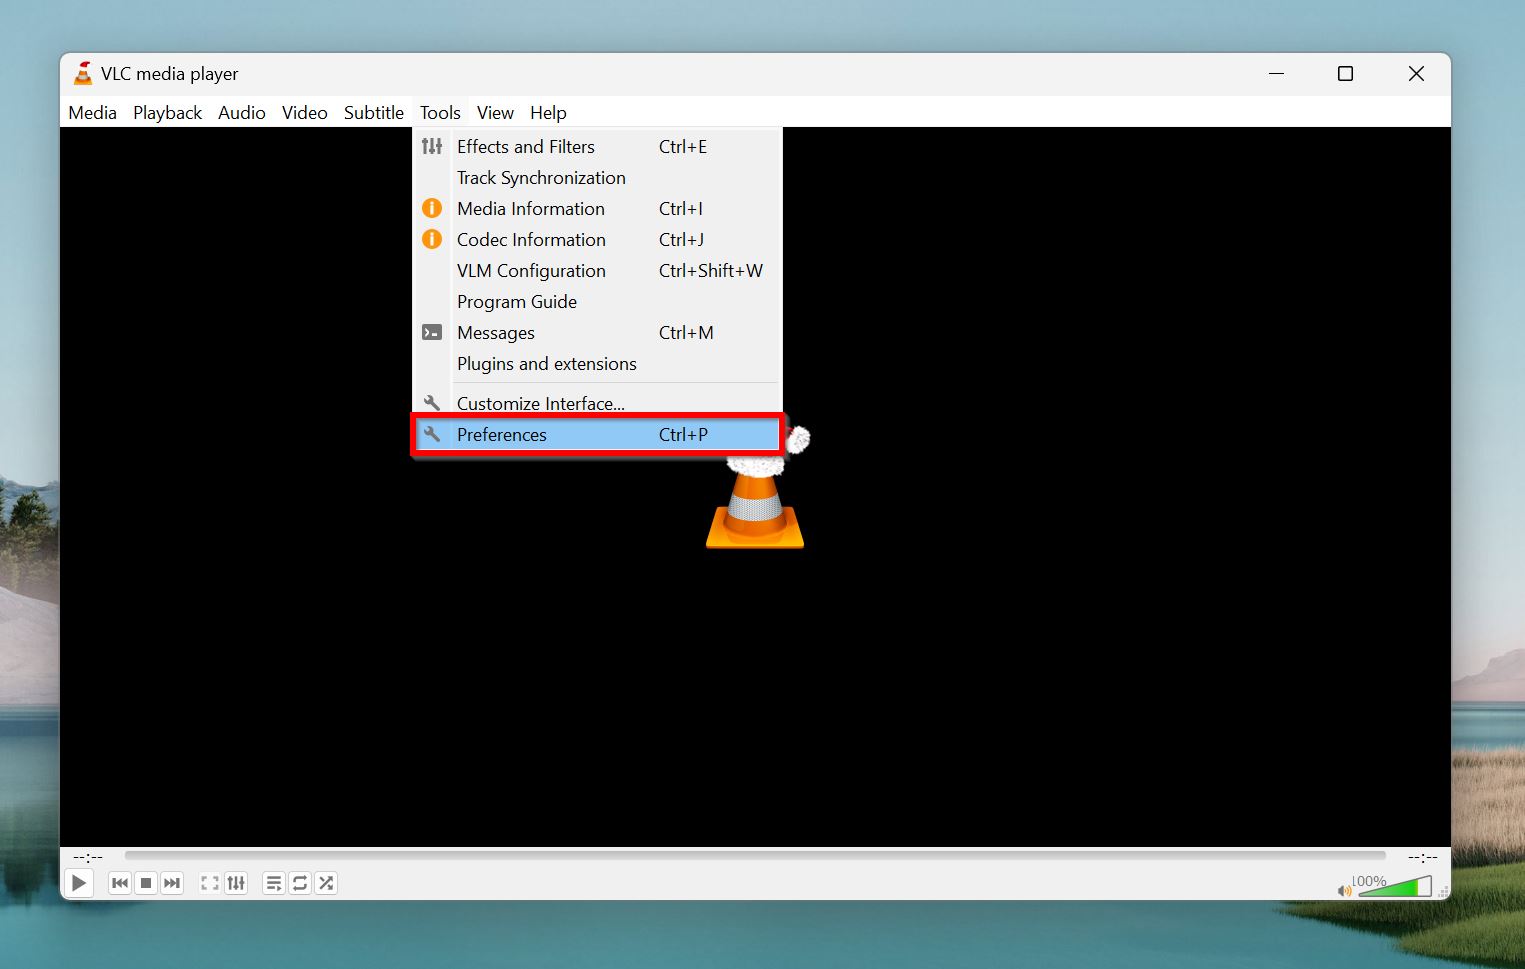Open Media Information dialog

click(597, 209)
